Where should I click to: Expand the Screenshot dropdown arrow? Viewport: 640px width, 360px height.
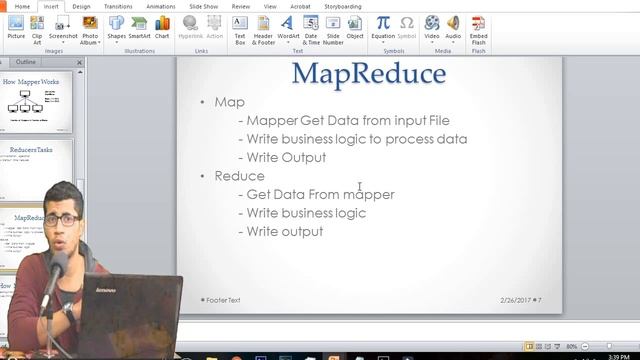(x=63, y=42)
